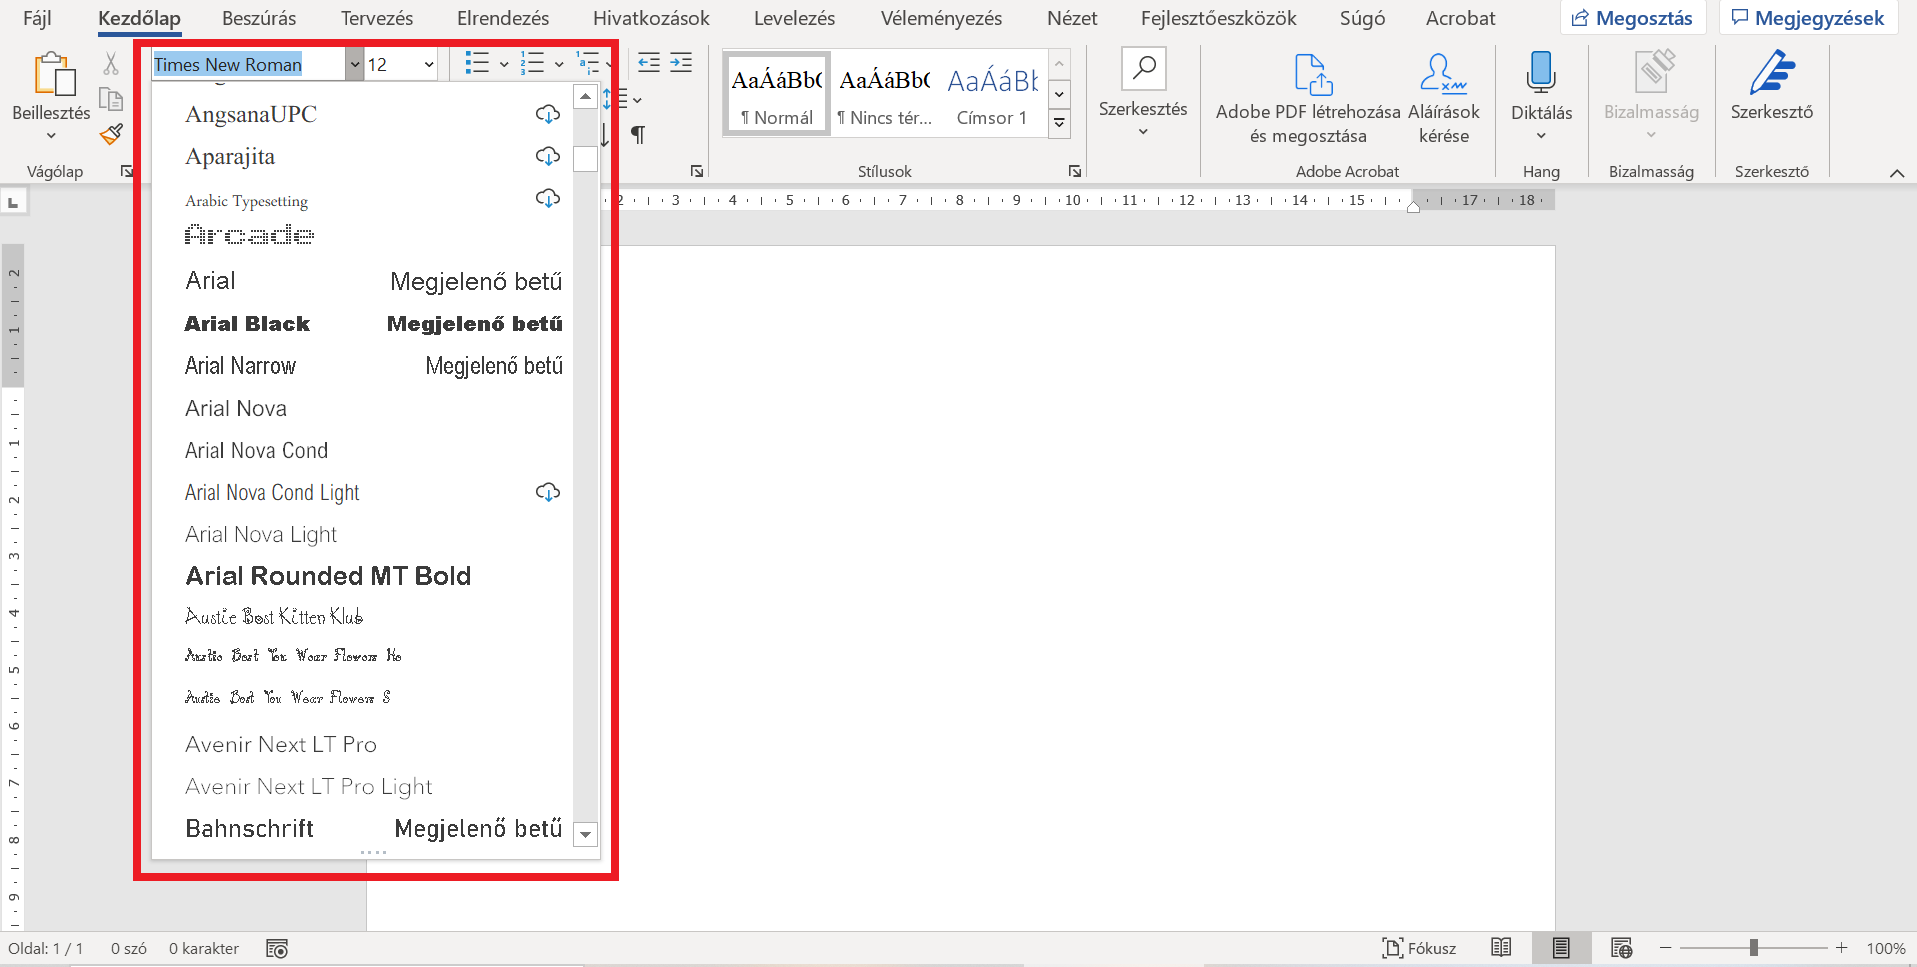Click the Megjegyzések comments button
The height and width of the screenshot is (967, 1917).
pos(1807,18)
